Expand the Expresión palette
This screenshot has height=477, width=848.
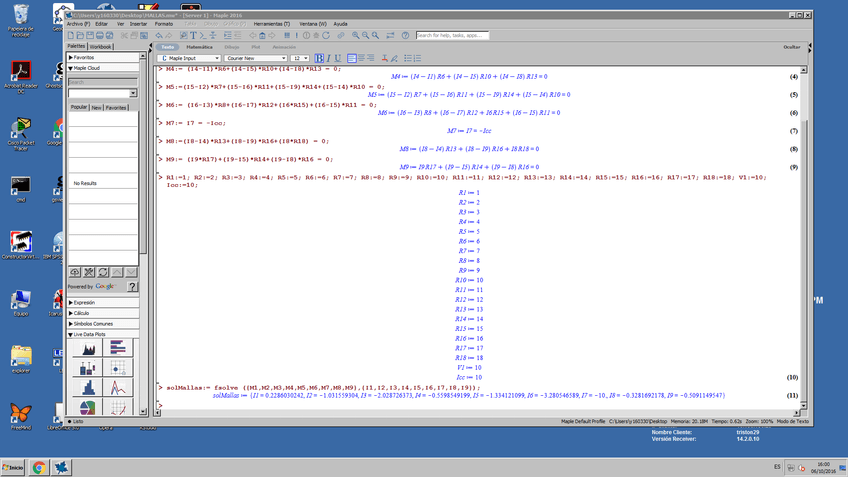84,302
